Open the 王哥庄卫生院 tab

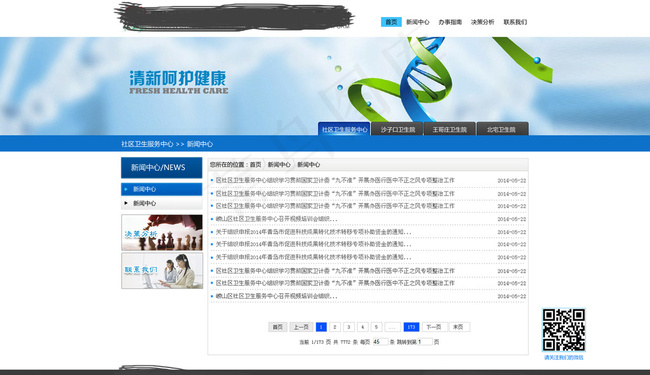tap(449, 129)
